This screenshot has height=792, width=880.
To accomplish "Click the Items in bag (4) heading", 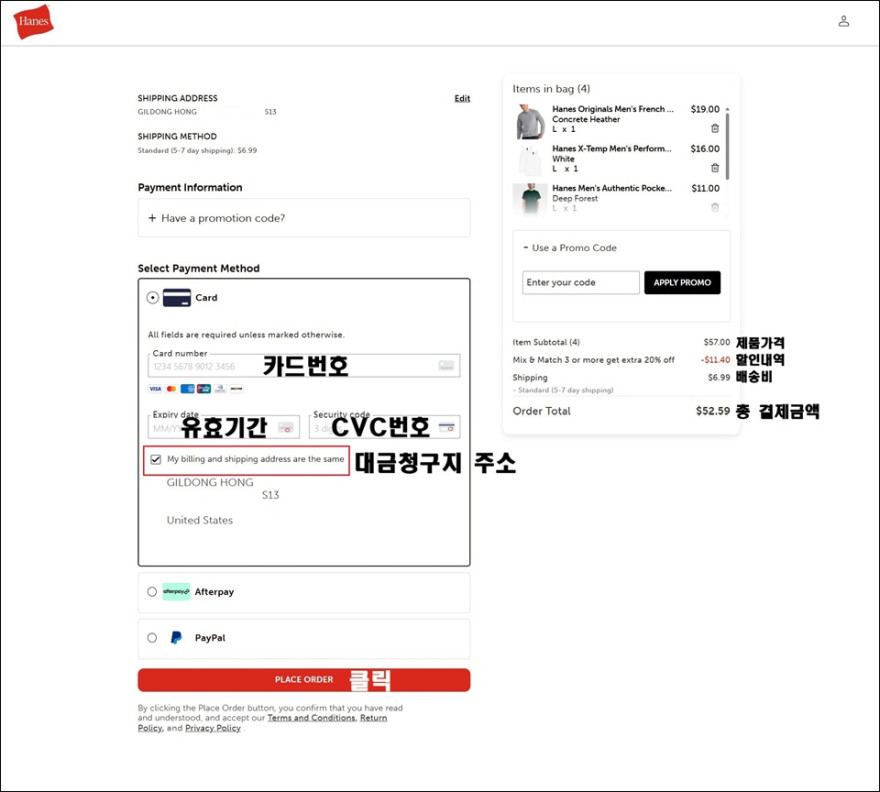I will (551, 89).
